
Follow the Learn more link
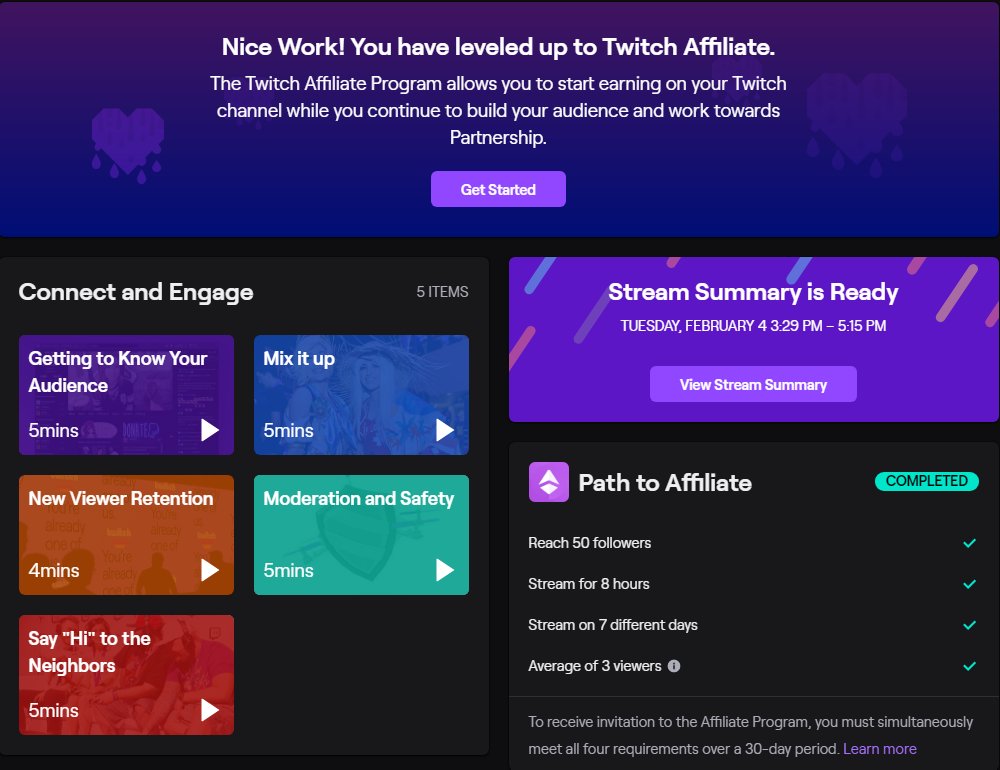879,748
